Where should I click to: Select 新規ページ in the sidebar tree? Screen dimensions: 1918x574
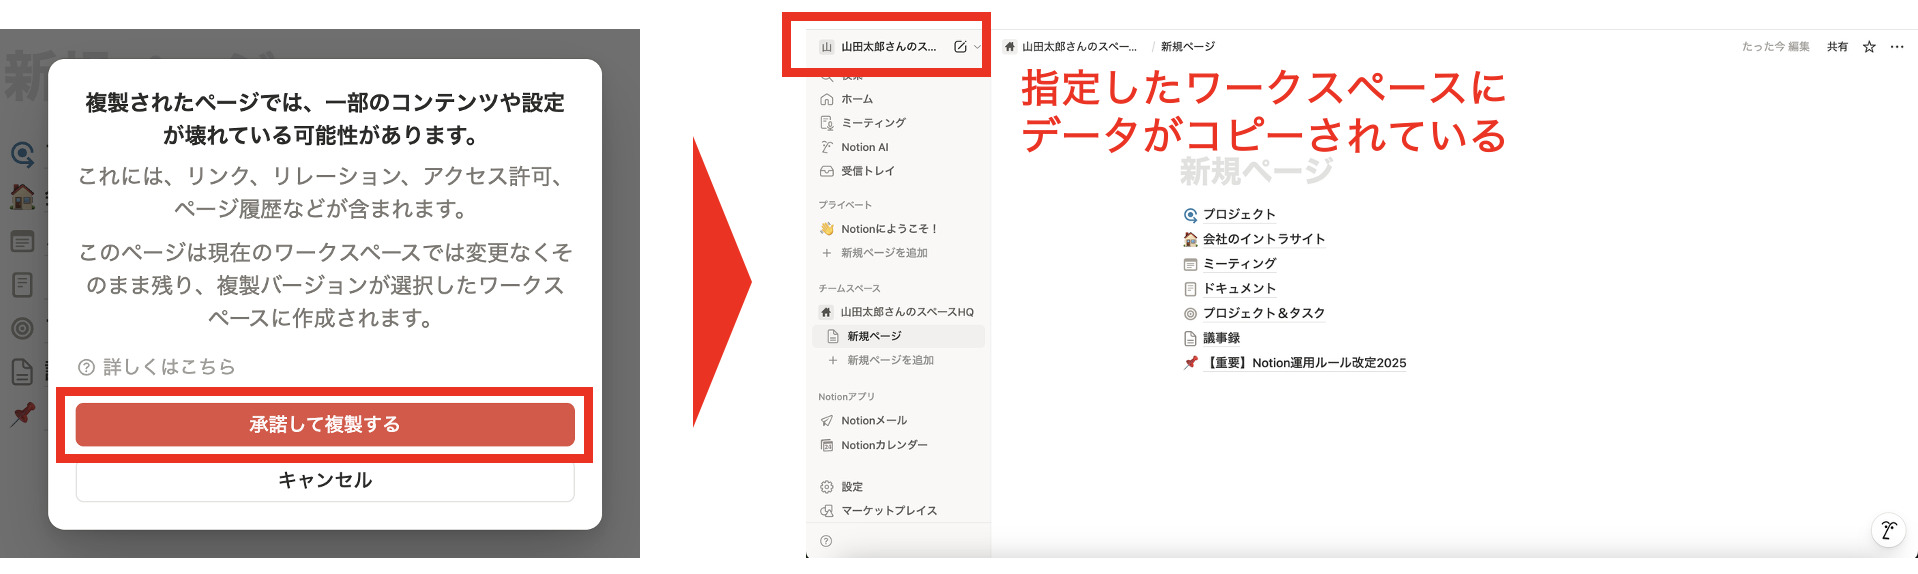tap(898, 336)
